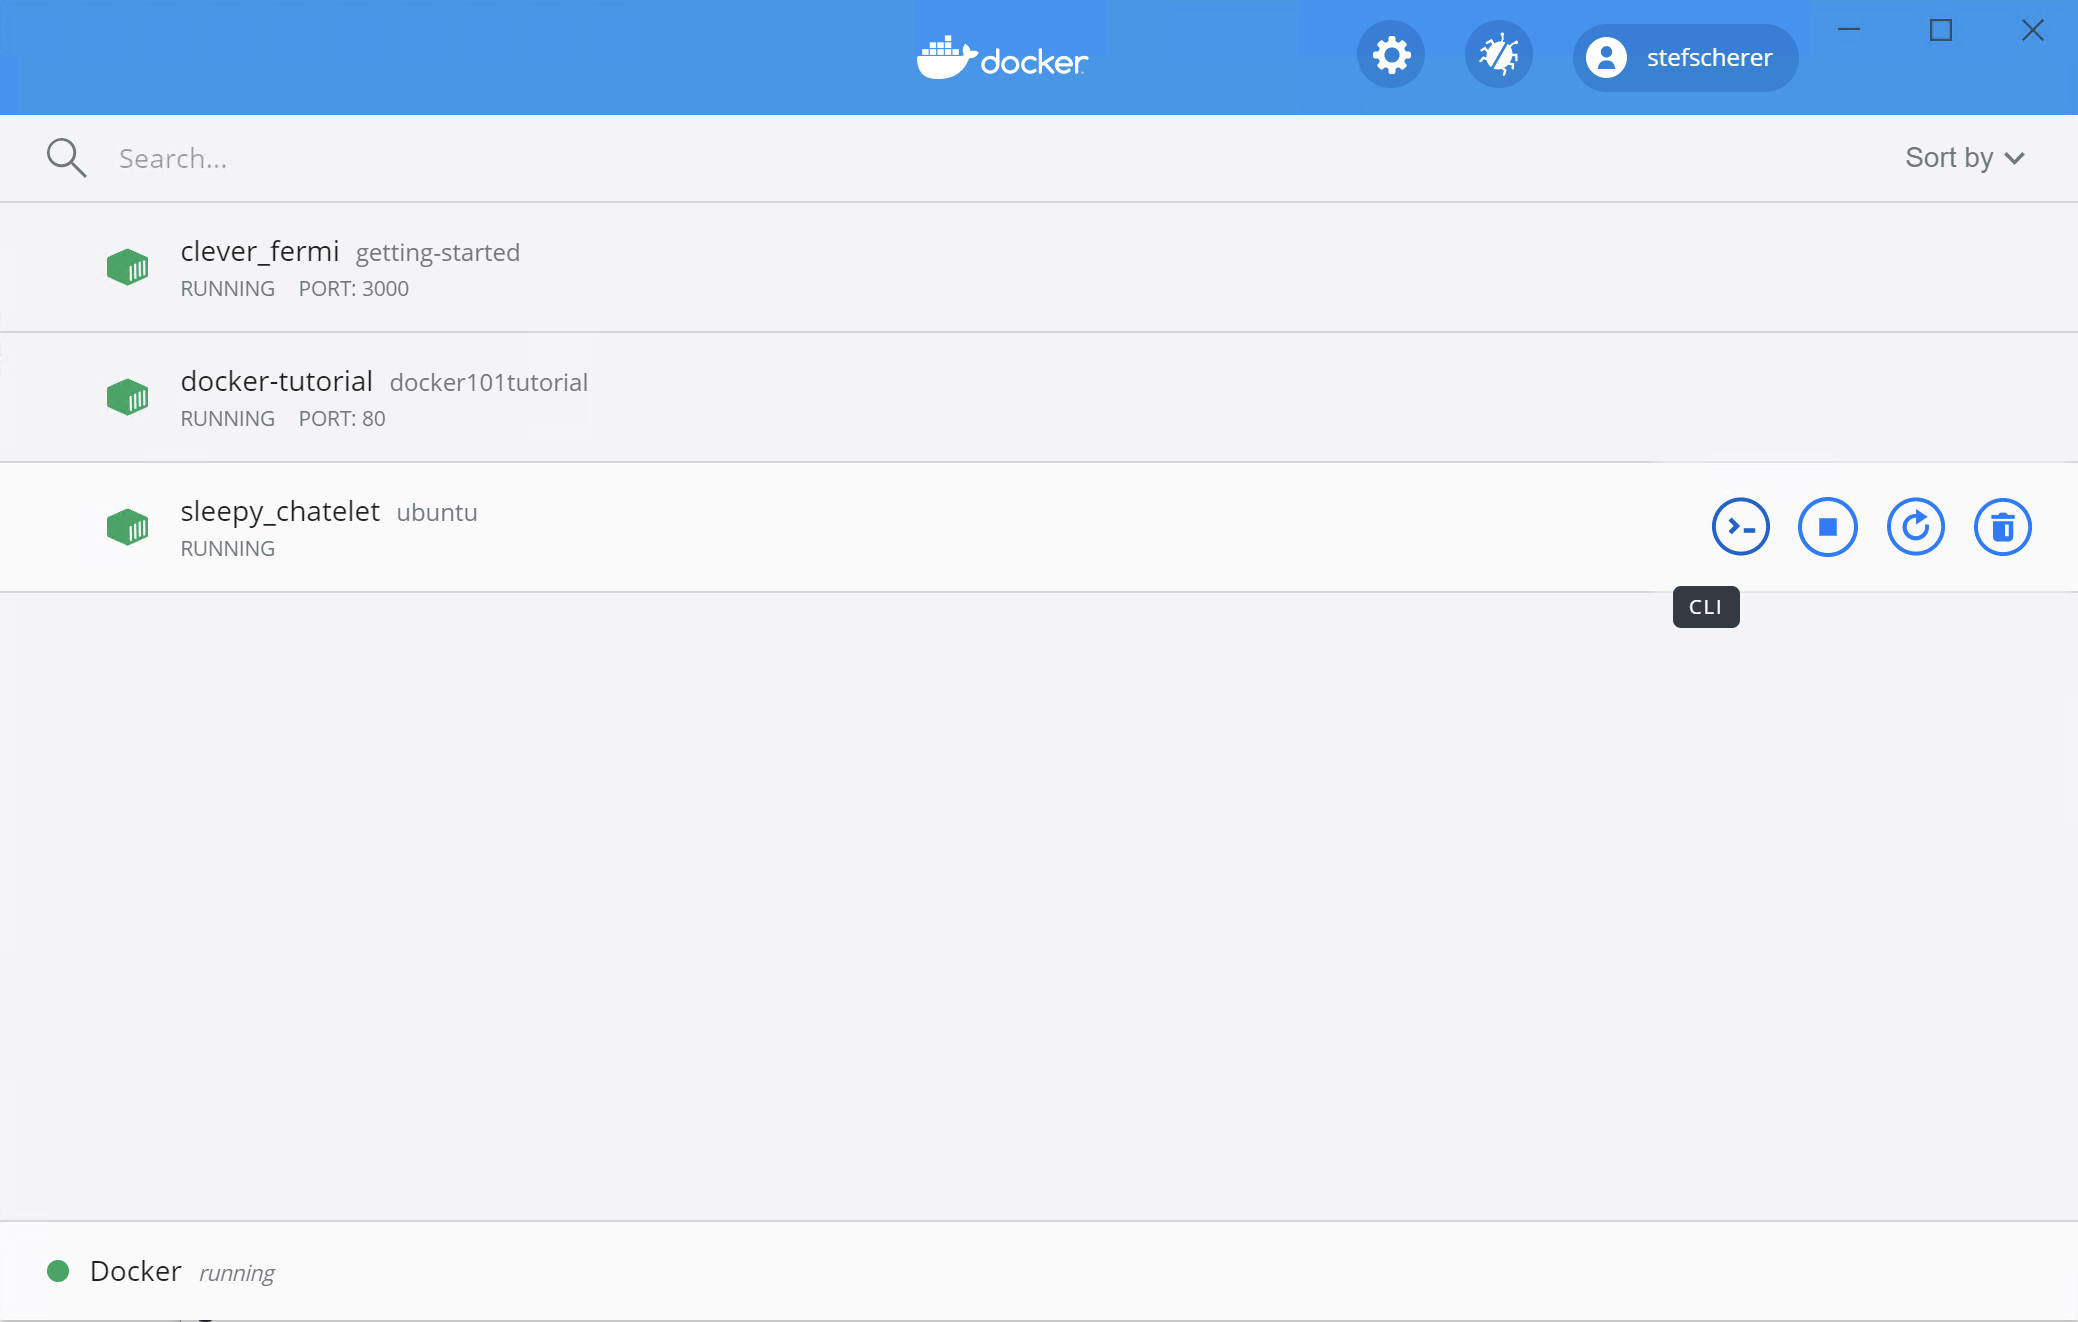Click the docker-tutorial container icon
The height and width of the screenshot is (1322, 2078).
(128, 397)
